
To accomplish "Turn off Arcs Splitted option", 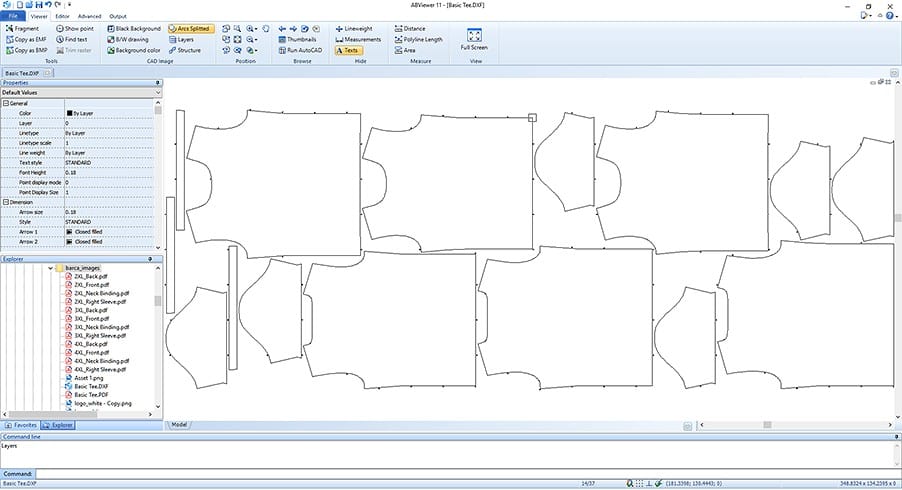I will tap(189, 29).
